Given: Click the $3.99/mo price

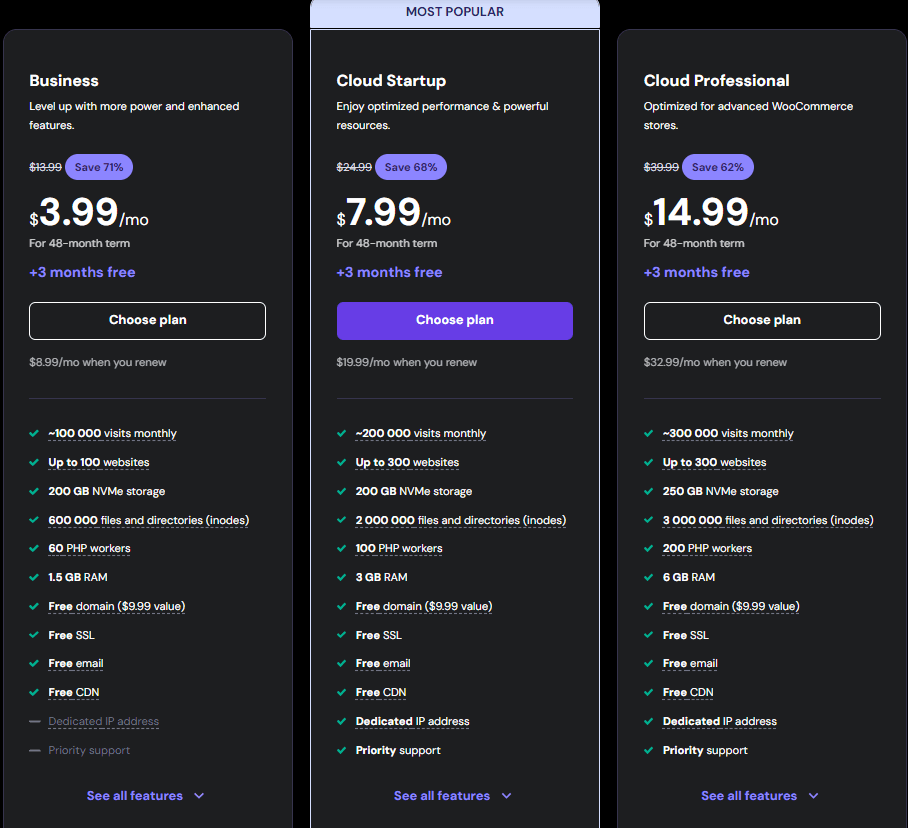Looking at the screenshot, I should 89,212.
